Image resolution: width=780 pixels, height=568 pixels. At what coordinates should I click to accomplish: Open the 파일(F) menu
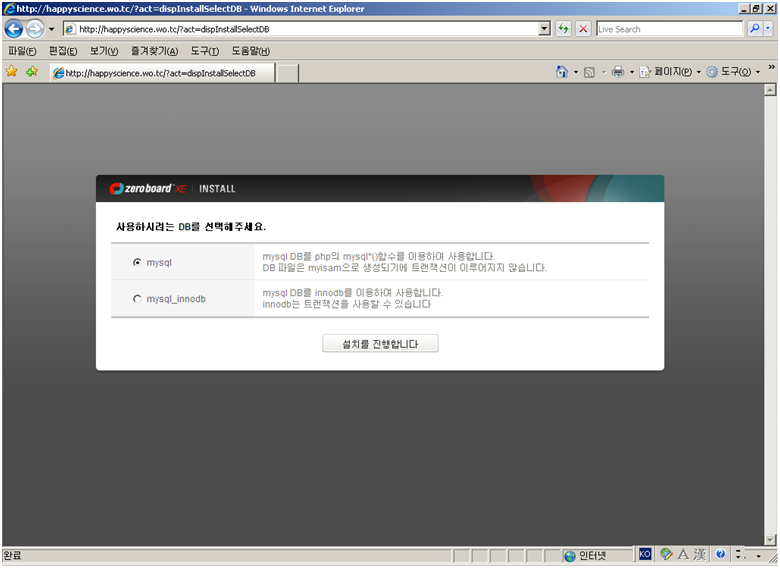coord(22,51)
